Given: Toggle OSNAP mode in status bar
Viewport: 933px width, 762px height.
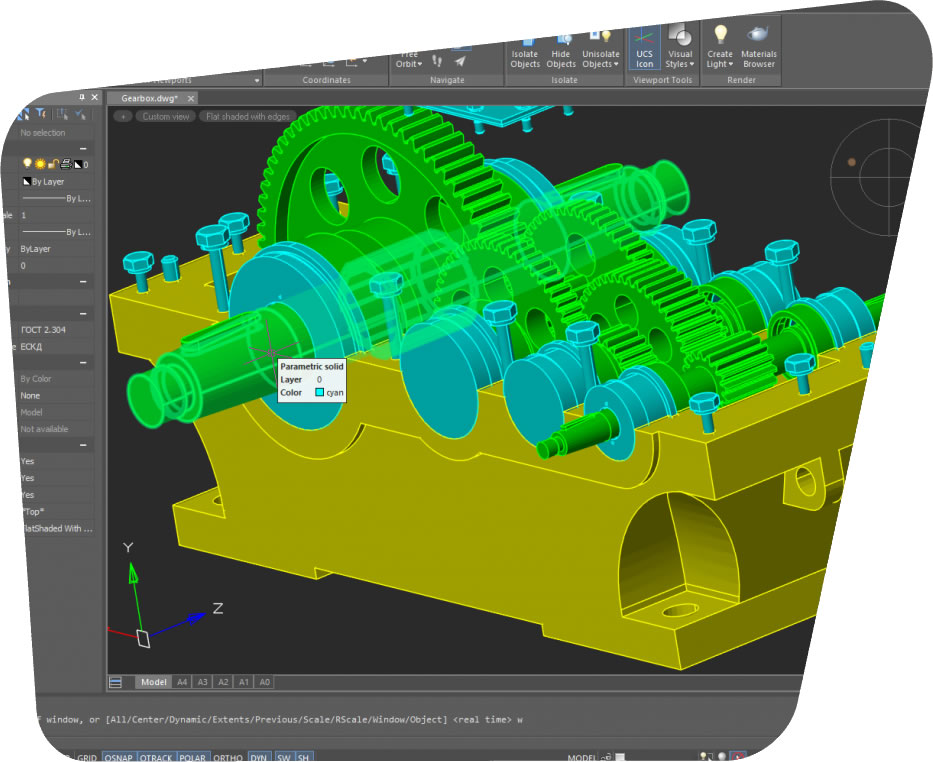Looking at the screenshot, I should pyautogui.click(x=118, y=758).
